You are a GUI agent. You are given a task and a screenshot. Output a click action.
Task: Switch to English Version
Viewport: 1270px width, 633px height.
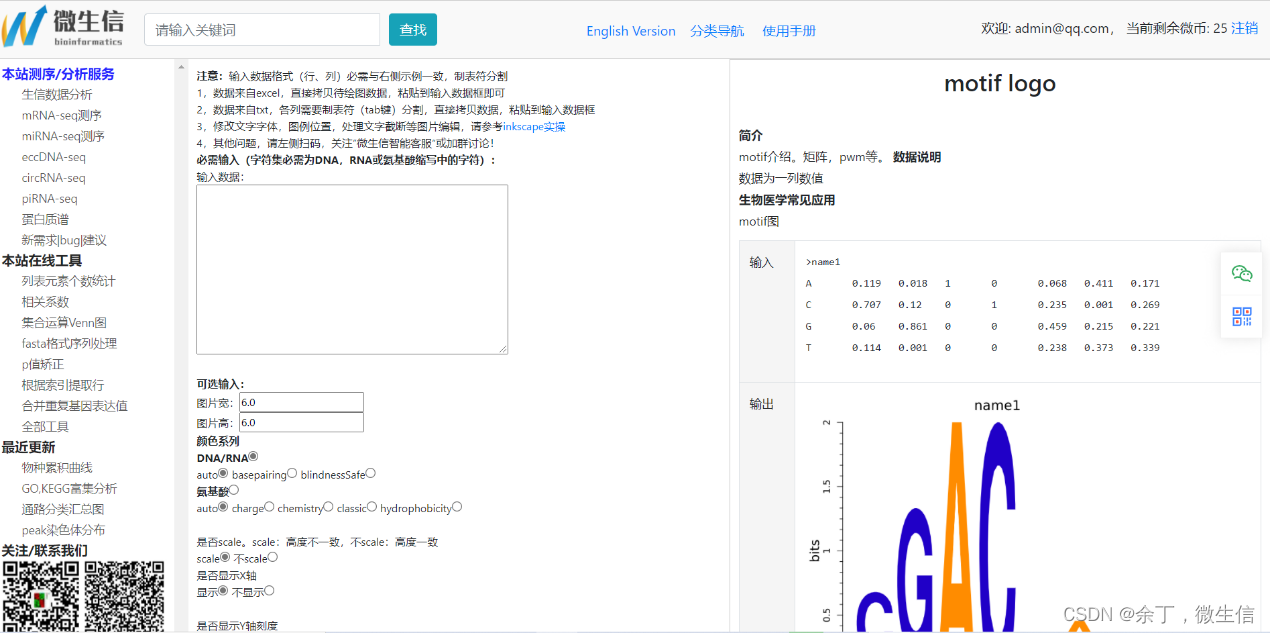631,31
